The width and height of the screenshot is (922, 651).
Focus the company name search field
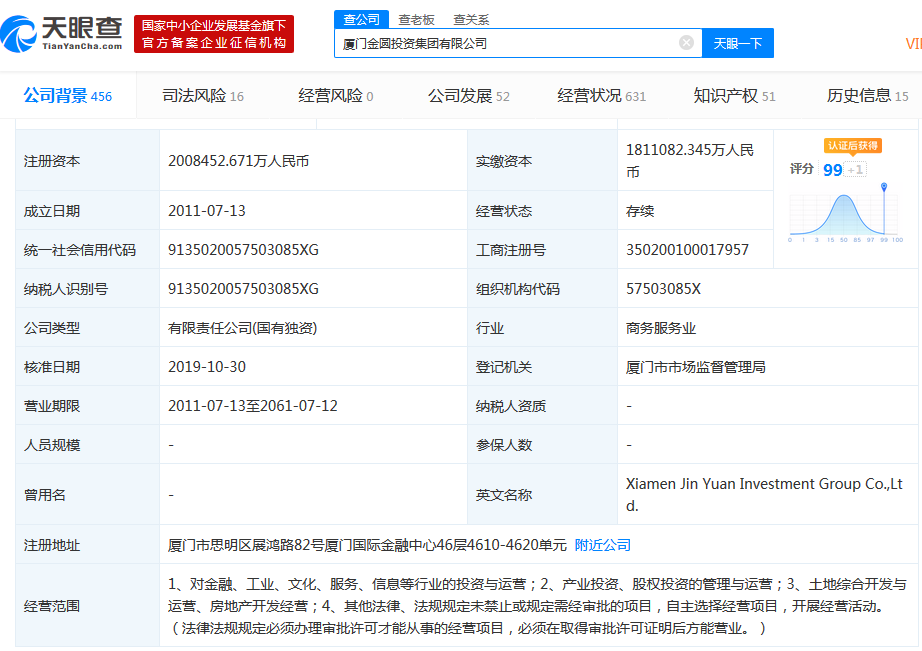(x=505, y=43)
